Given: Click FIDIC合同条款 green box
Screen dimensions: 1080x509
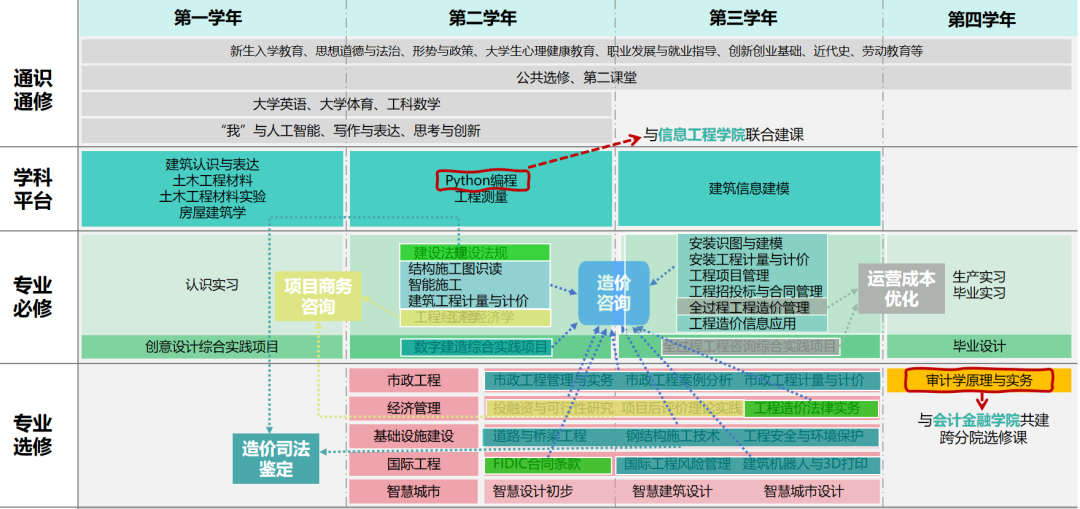Looking at the screenshot, I should click(548, 465).
